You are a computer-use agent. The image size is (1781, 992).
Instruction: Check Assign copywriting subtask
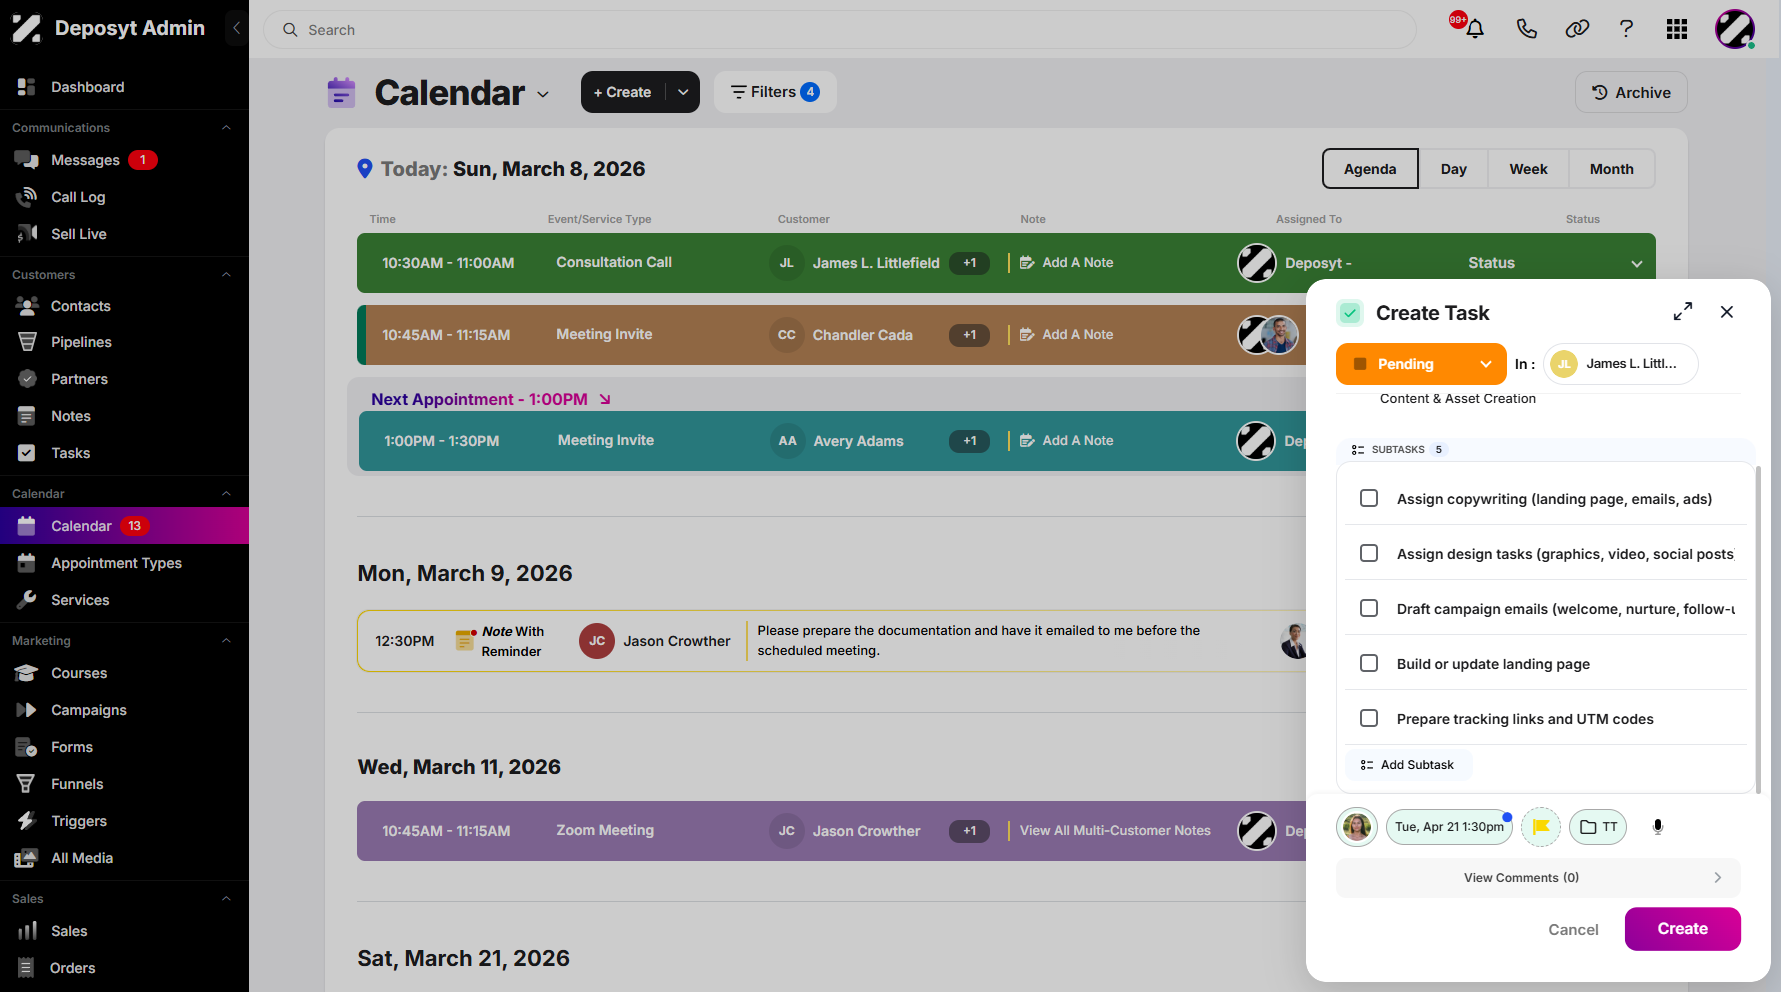tap(1369, 498)
